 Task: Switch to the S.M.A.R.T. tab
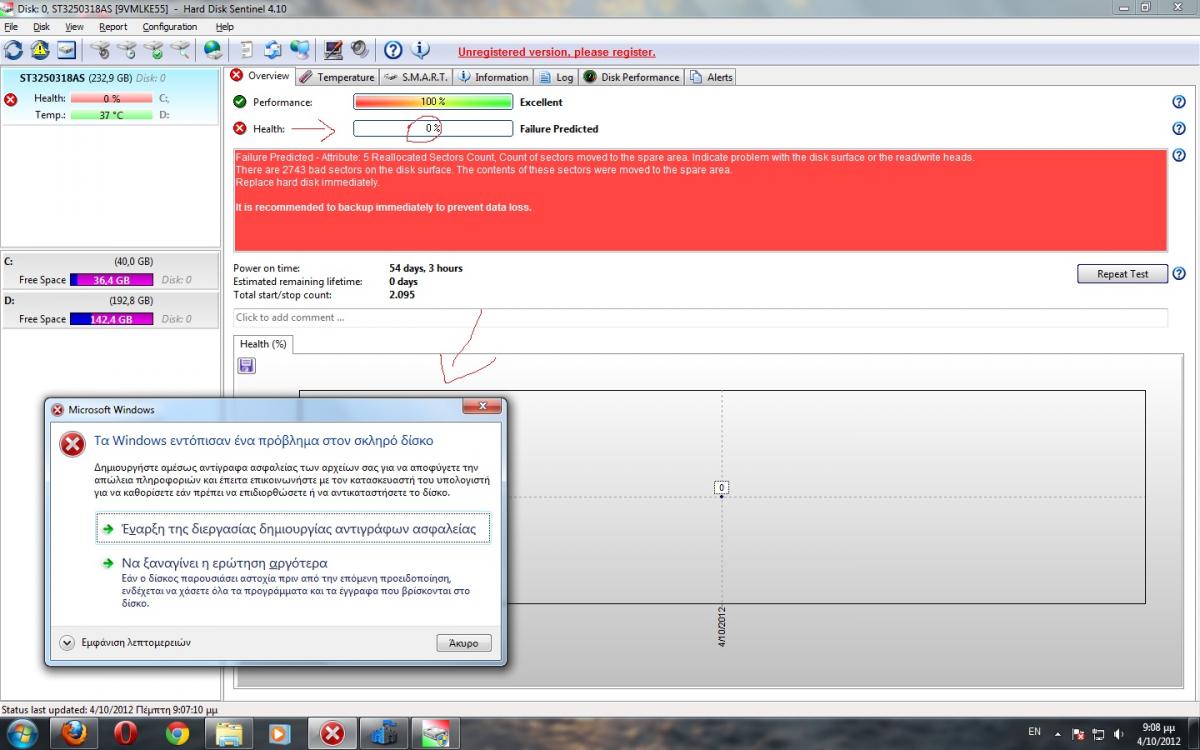[415, 77]
